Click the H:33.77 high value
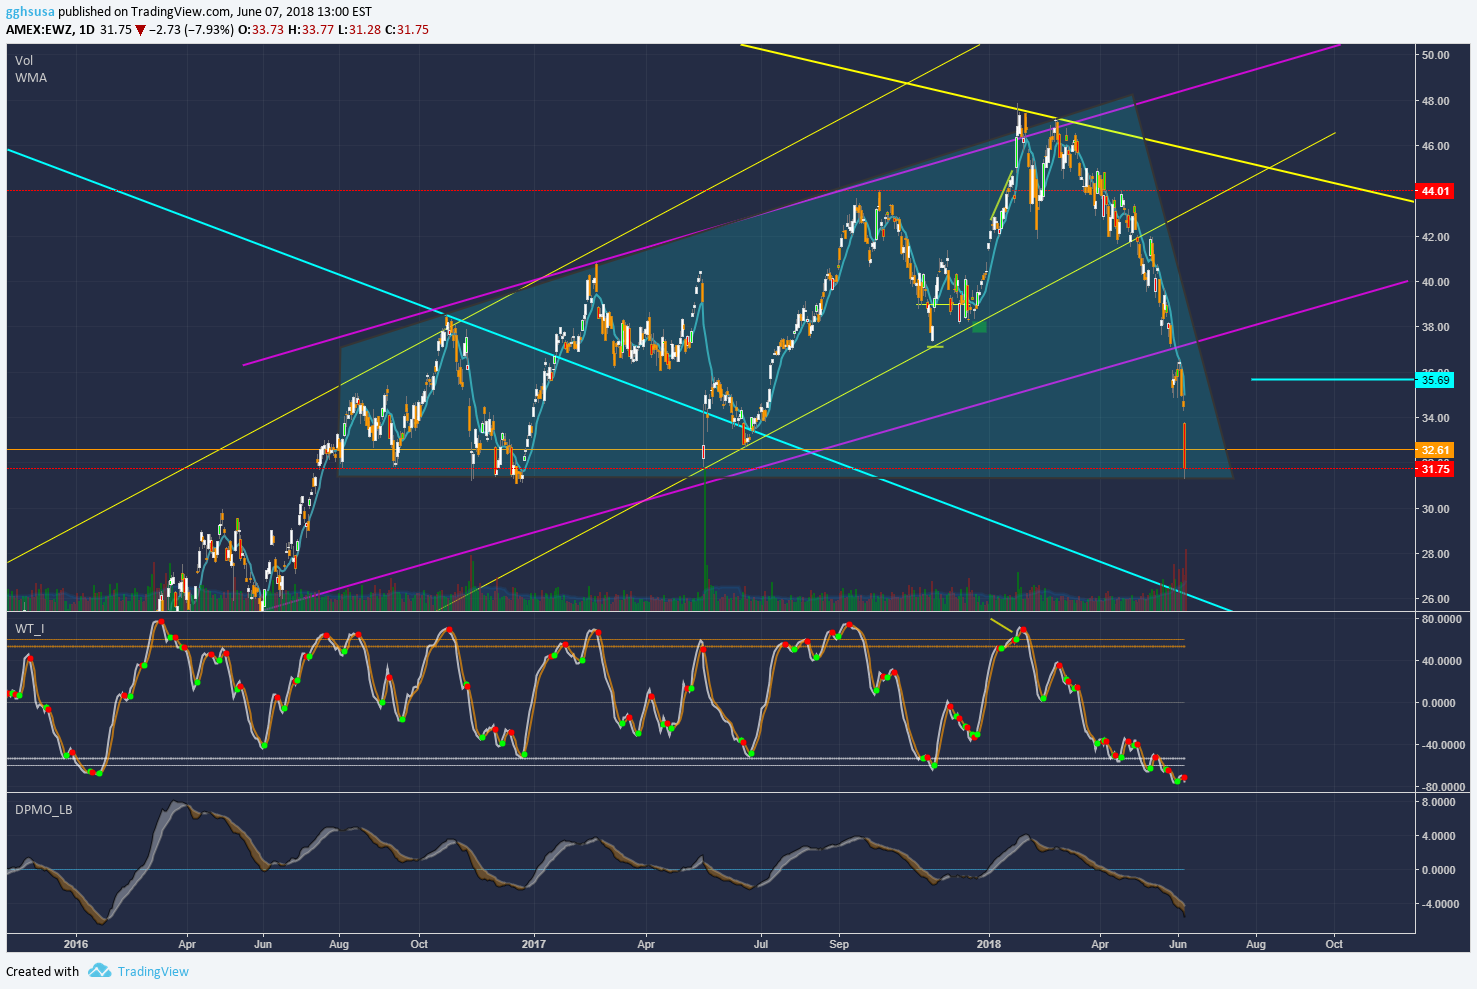Image resolution: width=1477 pixels, height=989 pixels. pyautogui.click(x=309, y=30)
